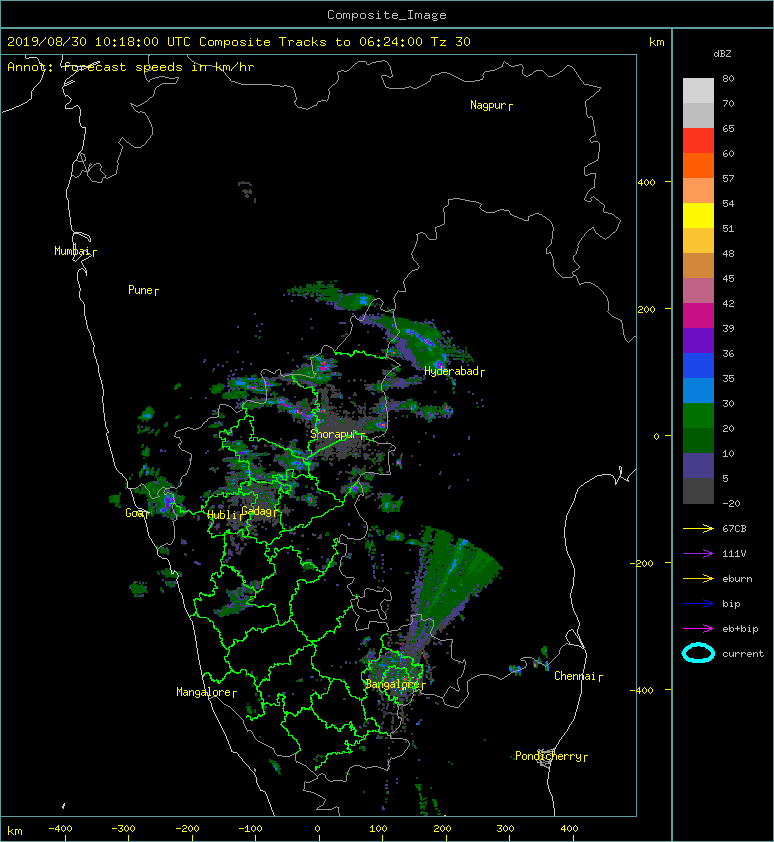
Task: Click the Goa location label
Action: pos(134,513)
